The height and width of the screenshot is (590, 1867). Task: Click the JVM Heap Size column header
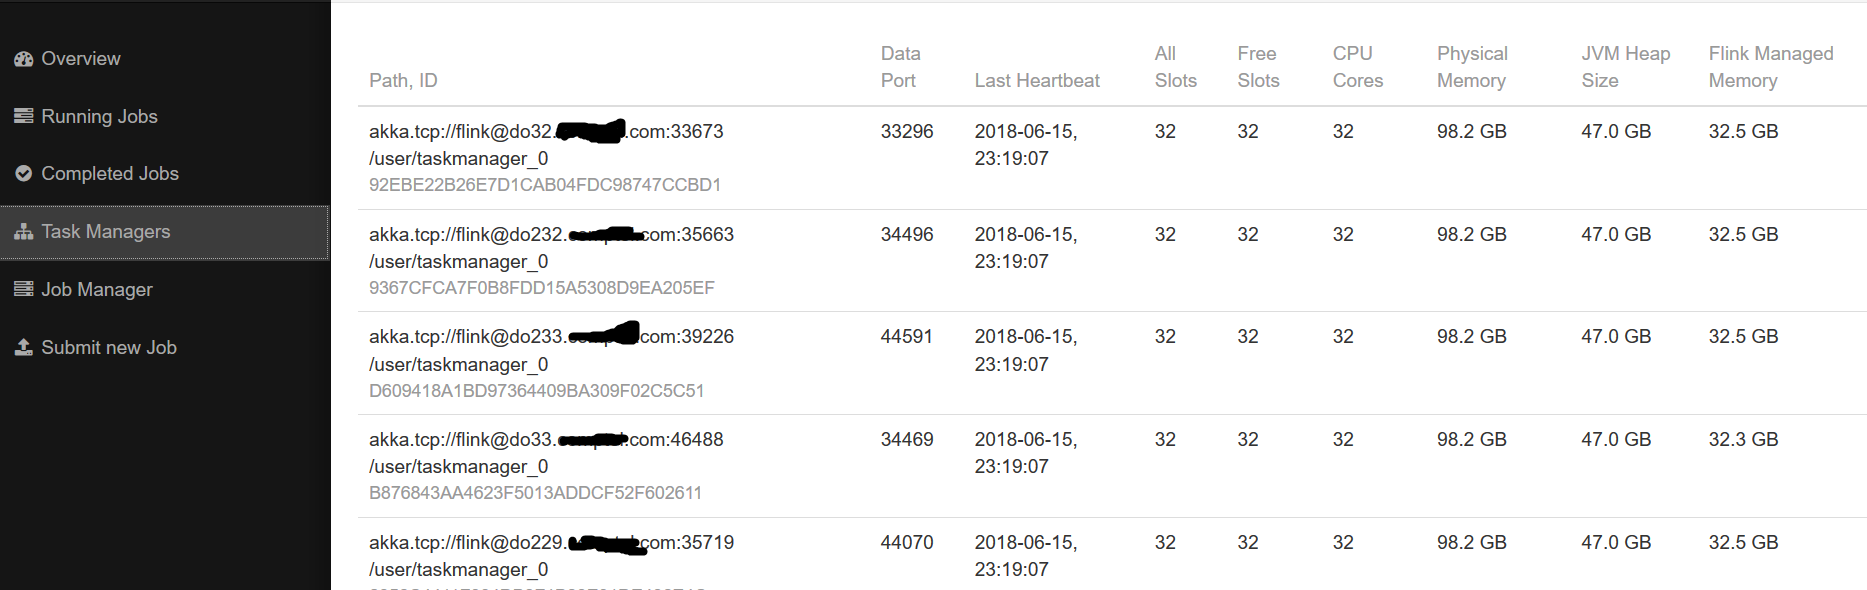click(x=1625, y=67)
